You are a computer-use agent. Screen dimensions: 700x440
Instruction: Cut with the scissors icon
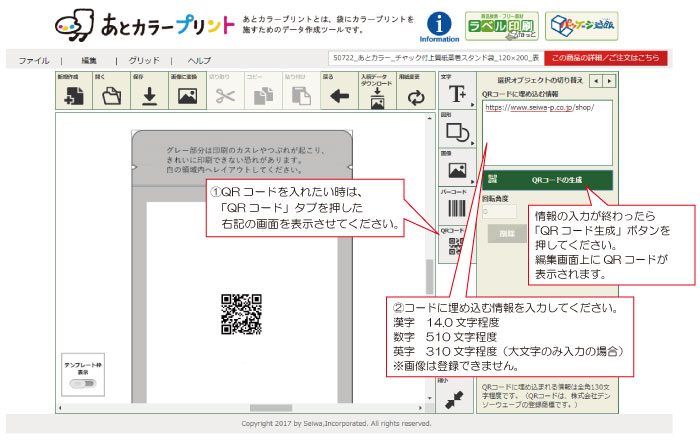pyautogui.click(x=225, y=91)
